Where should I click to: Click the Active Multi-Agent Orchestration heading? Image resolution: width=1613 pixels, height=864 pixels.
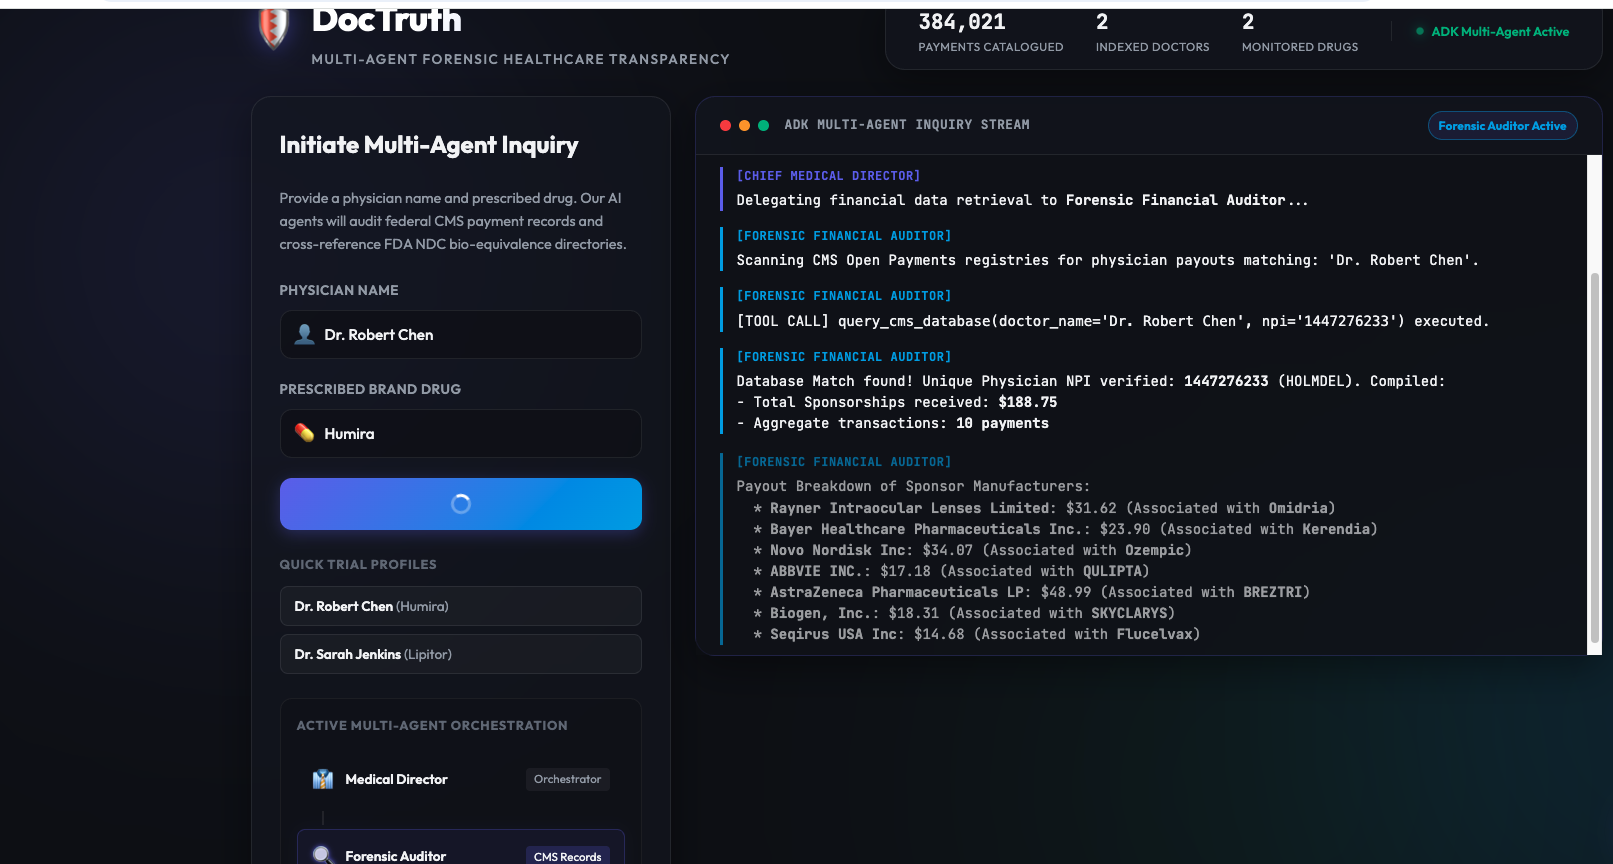point(432,725)
